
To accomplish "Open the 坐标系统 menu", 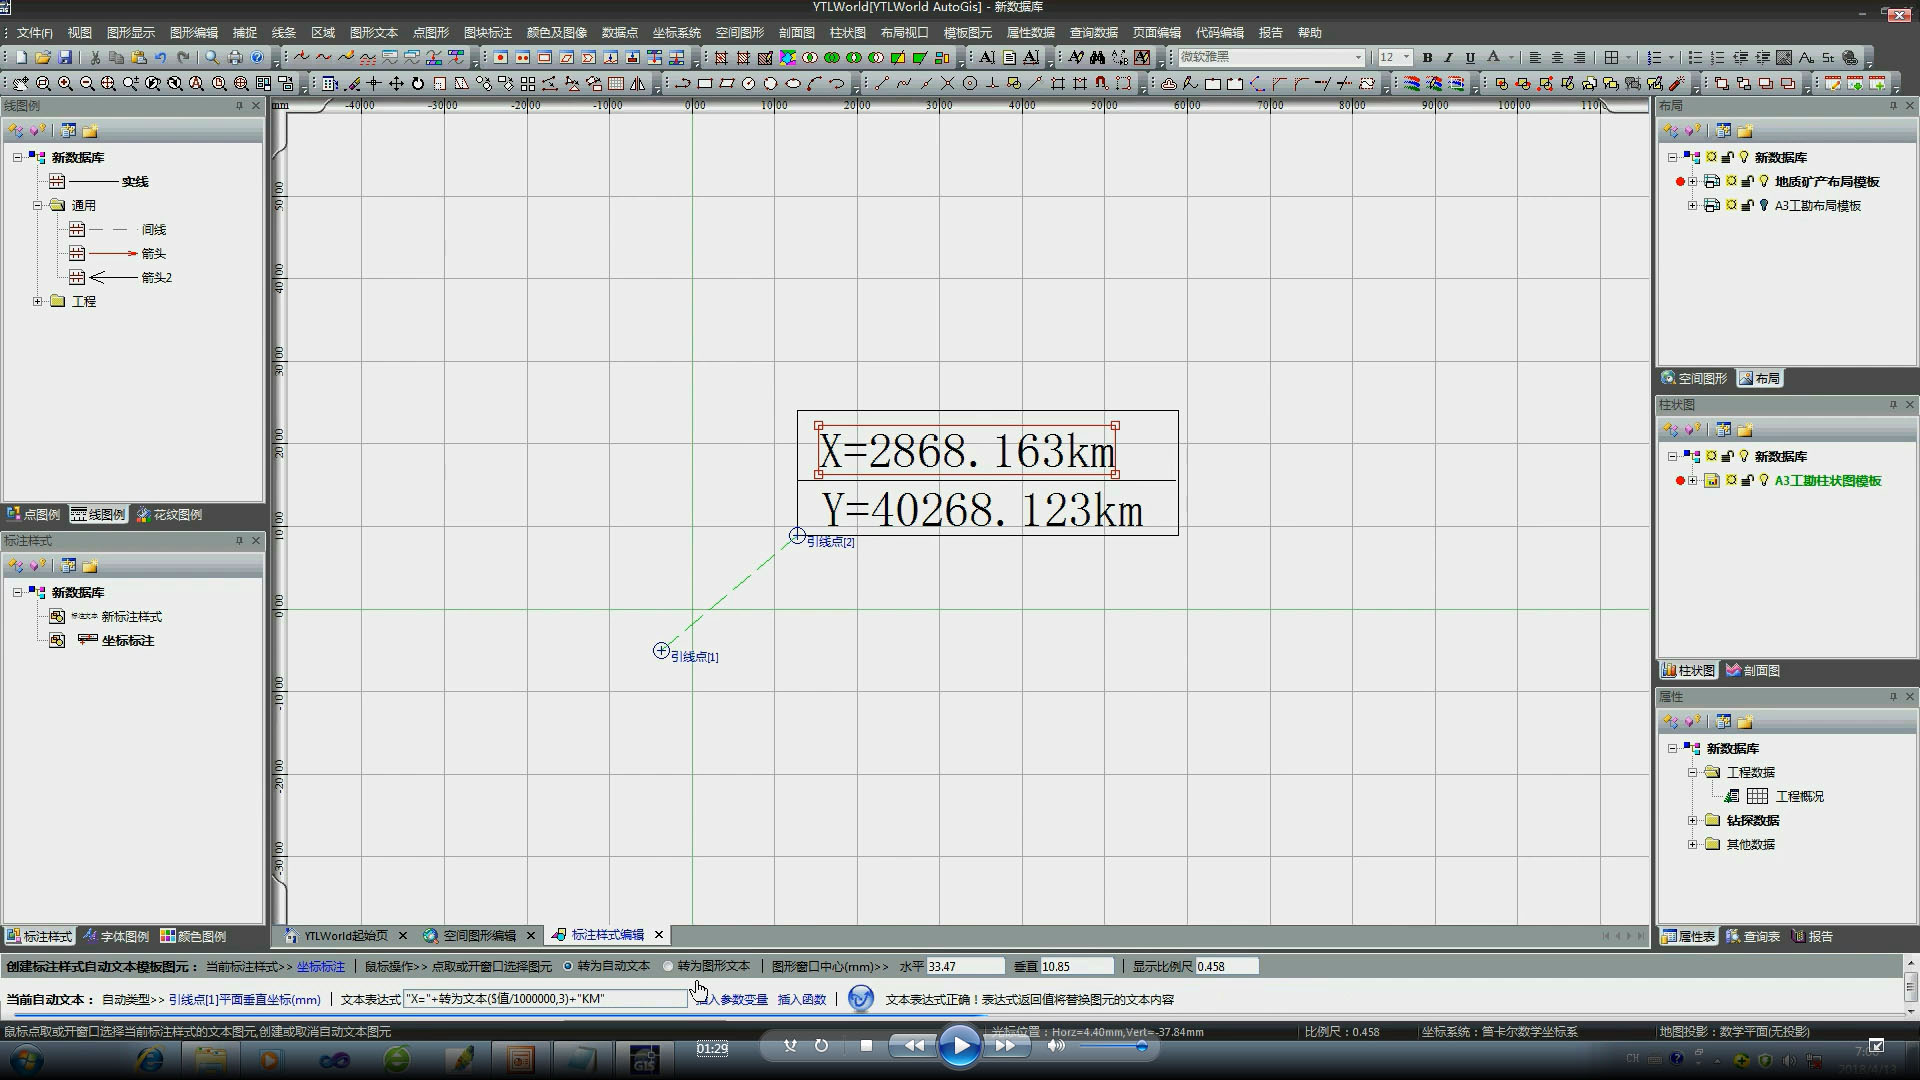I will [676, 33].
